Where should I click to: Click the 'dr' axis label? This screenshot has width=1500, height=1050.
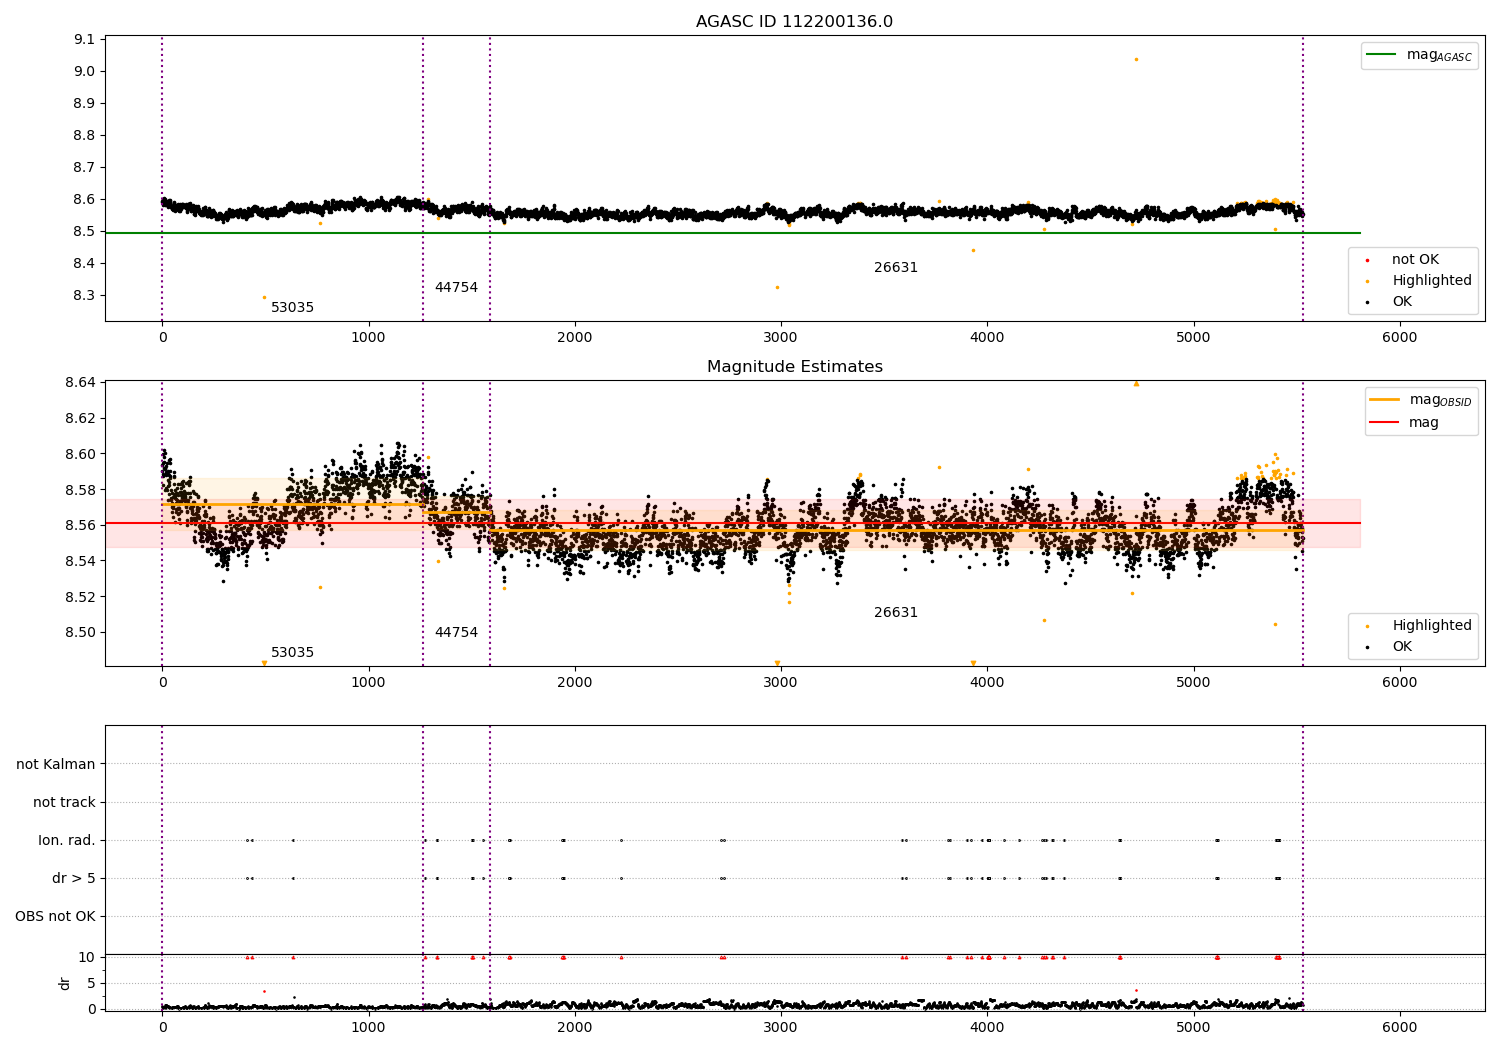65,983
